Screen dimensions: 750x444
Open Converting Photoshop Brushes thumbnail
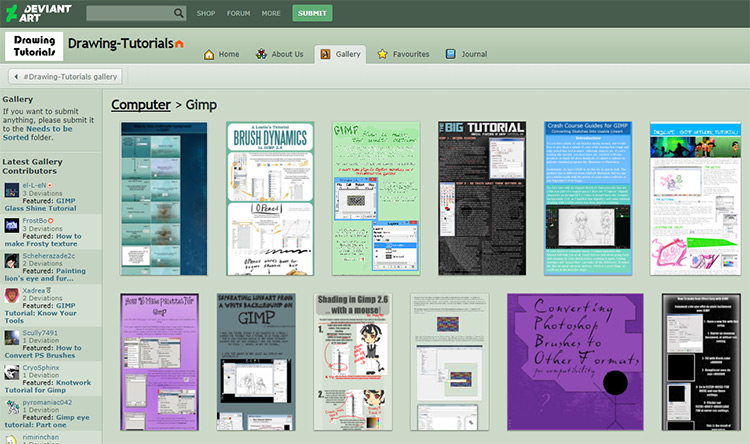575,362
